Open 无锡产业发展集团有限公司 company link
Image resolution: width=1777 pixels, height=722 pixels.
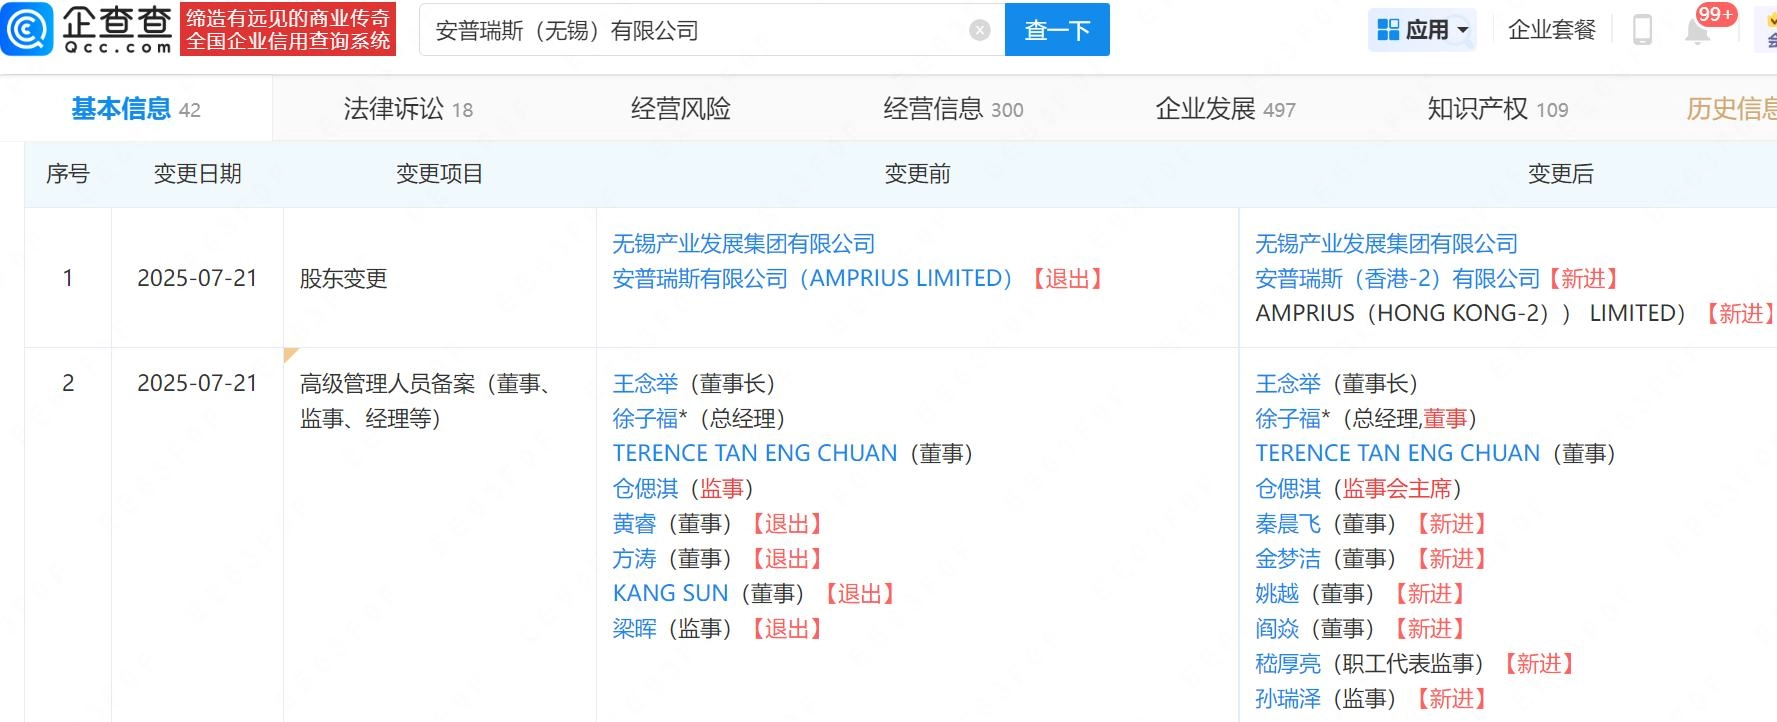[x=743, y=243]
